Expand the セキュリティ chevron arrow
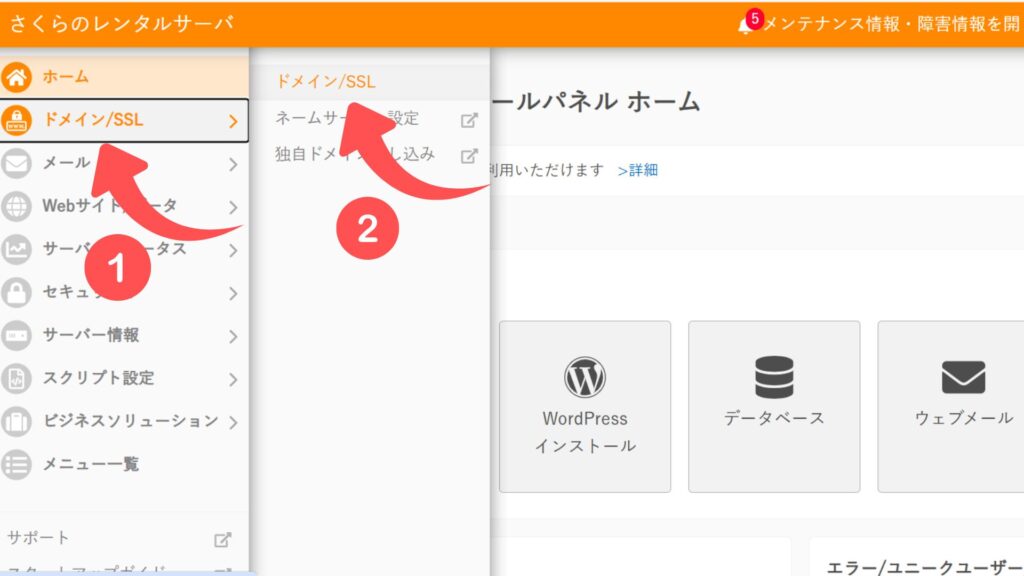 pos(233,293)
